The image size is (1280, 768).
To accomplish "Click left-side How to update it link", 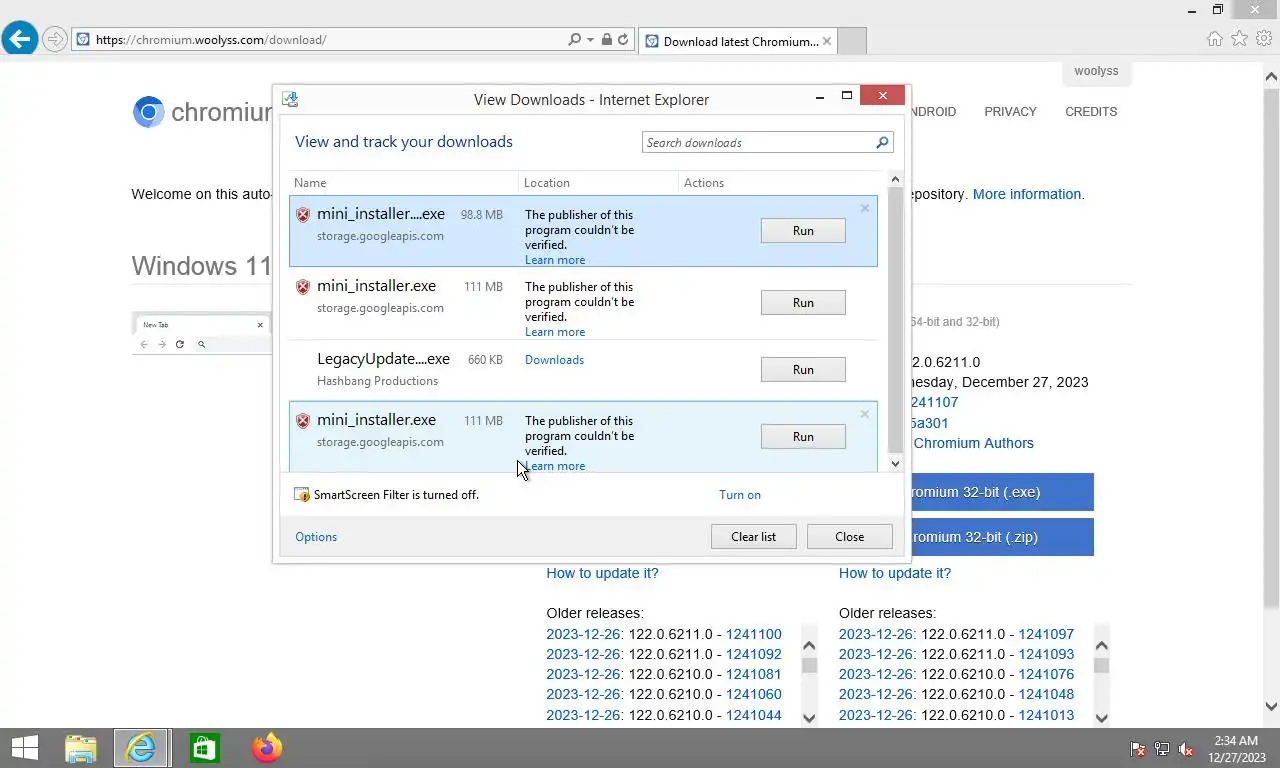I will click(602, 573).
